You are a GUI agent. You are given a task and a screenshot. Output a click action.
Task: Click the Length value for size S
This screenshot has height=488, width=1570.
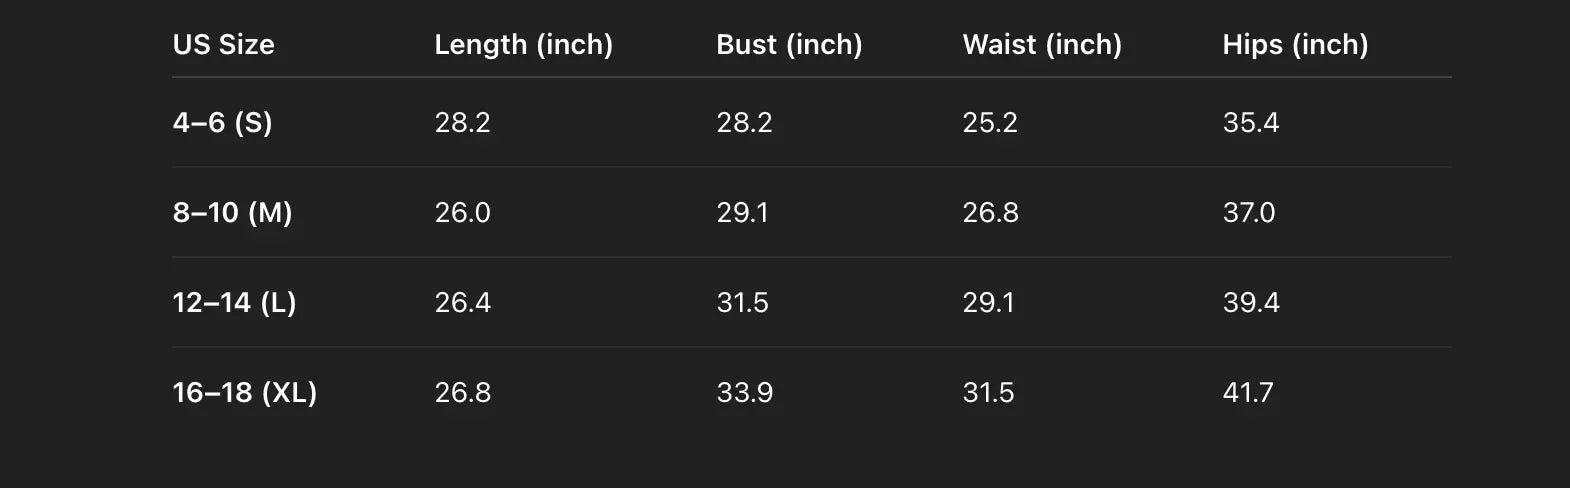pos(462,123)
